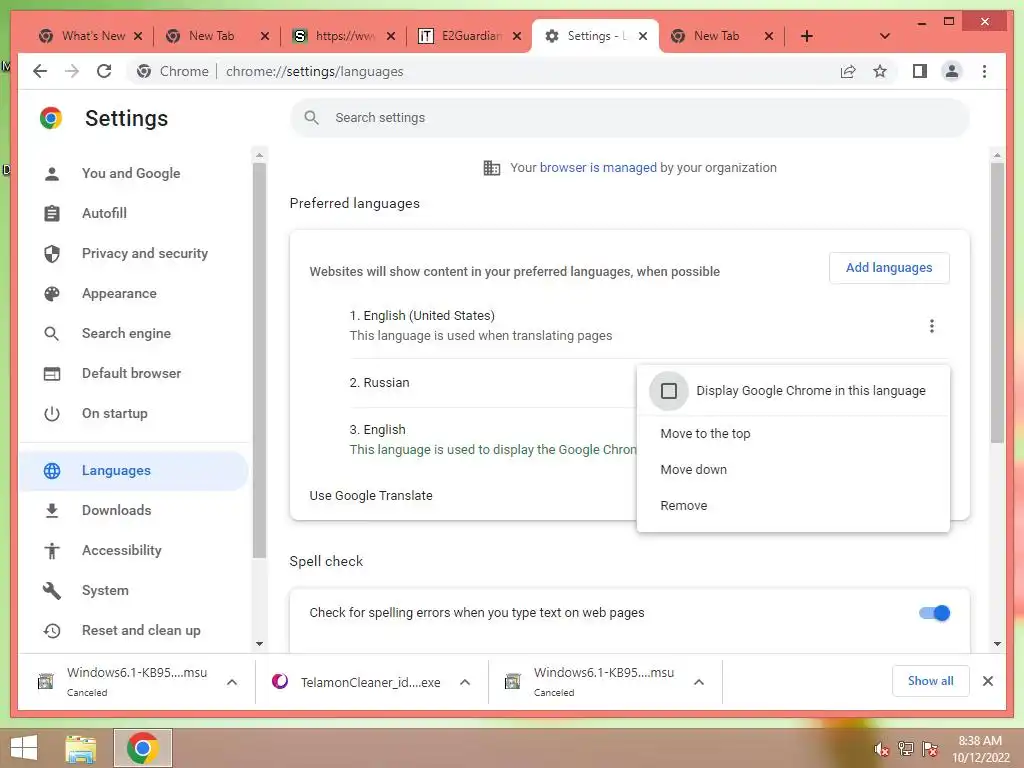This screenshot has height=768, width=1024.
Task: Click the Default browser window icon
Action: (52, 374)
